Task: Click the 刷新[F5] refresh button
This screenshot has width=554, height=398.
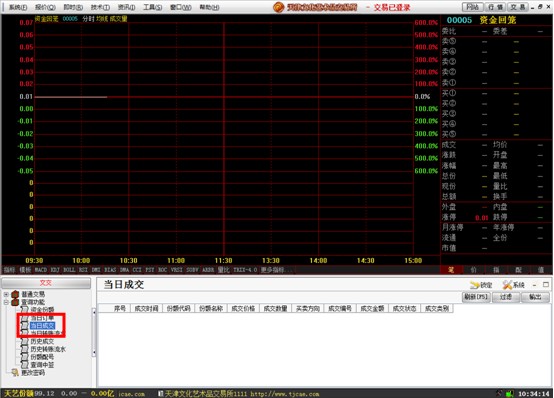Action: tap(476, 297)
